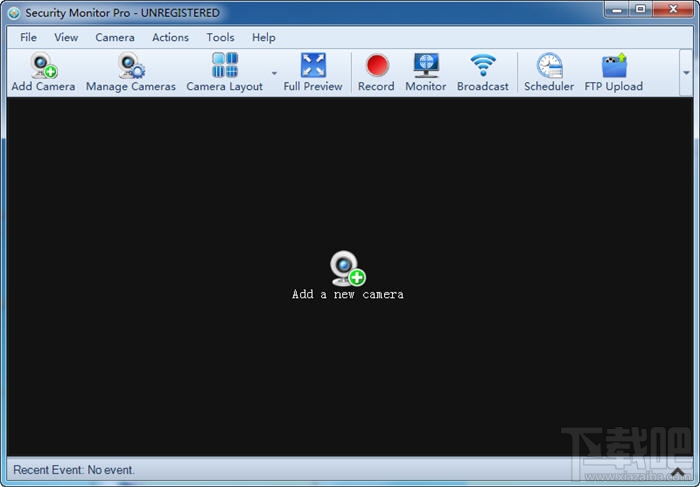Viewport: 700px width, 487px height.
Task: Start recording with the red Record button
Action: click(376, 72)
